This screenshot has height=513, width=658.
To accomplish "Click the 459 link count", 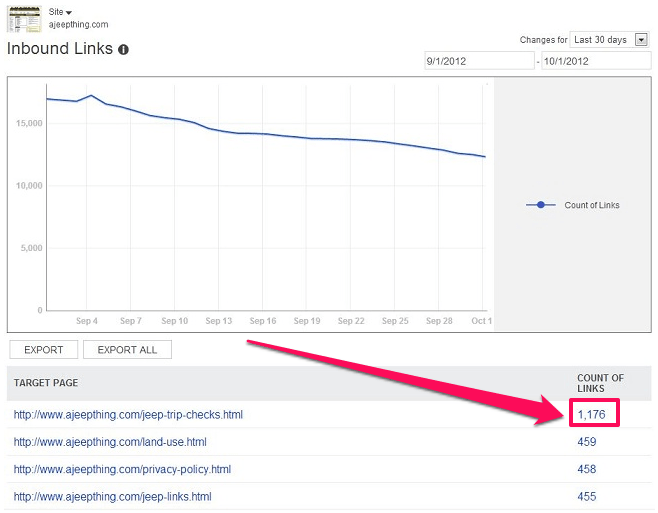I will [x=588, y=442].
